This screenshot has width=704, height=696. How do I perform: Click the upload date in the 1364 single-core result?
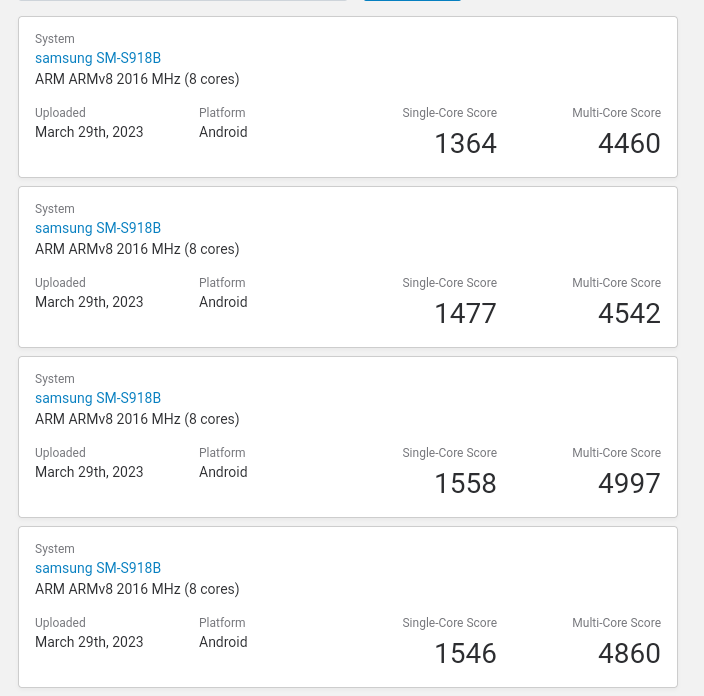[x=89, y=132]
